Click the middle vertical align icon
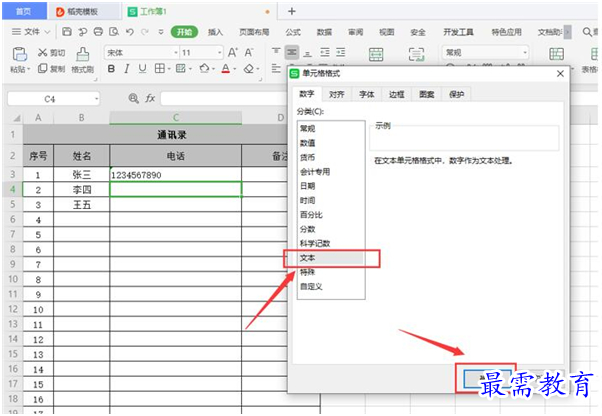602x416 pixels. (292, 52)
